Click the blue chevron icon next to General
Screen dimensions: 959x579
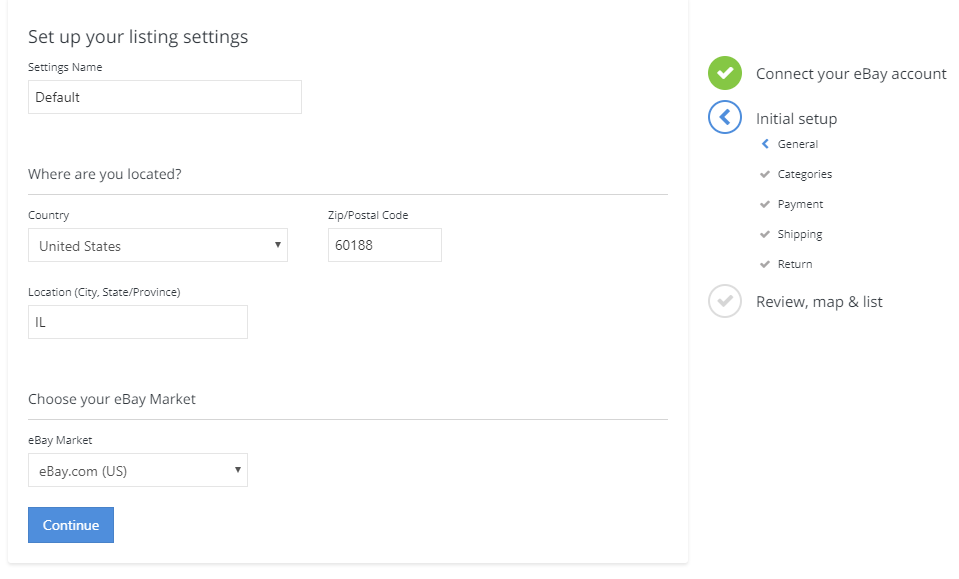(765, 144)
